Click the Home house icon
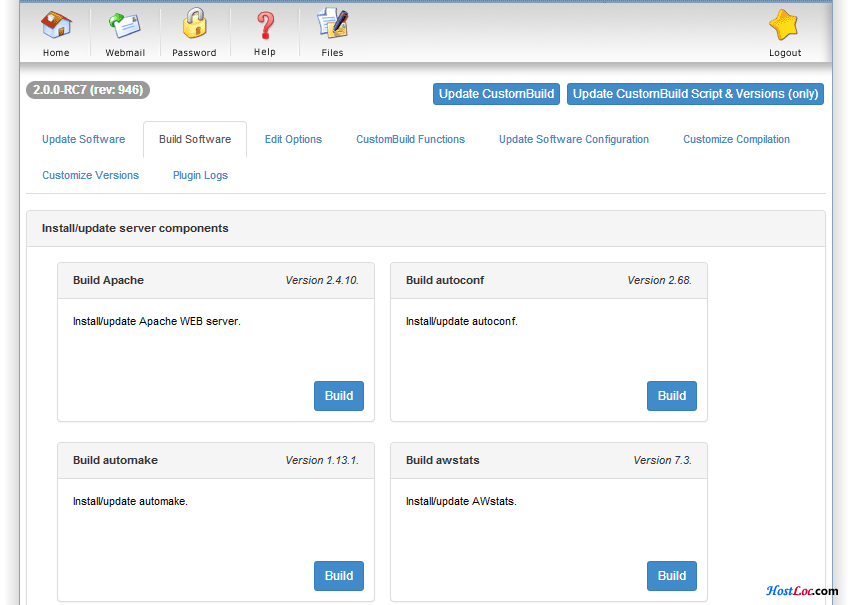Image resolution: width=848 pixels, height=605 pixels. tap(56, 25)
